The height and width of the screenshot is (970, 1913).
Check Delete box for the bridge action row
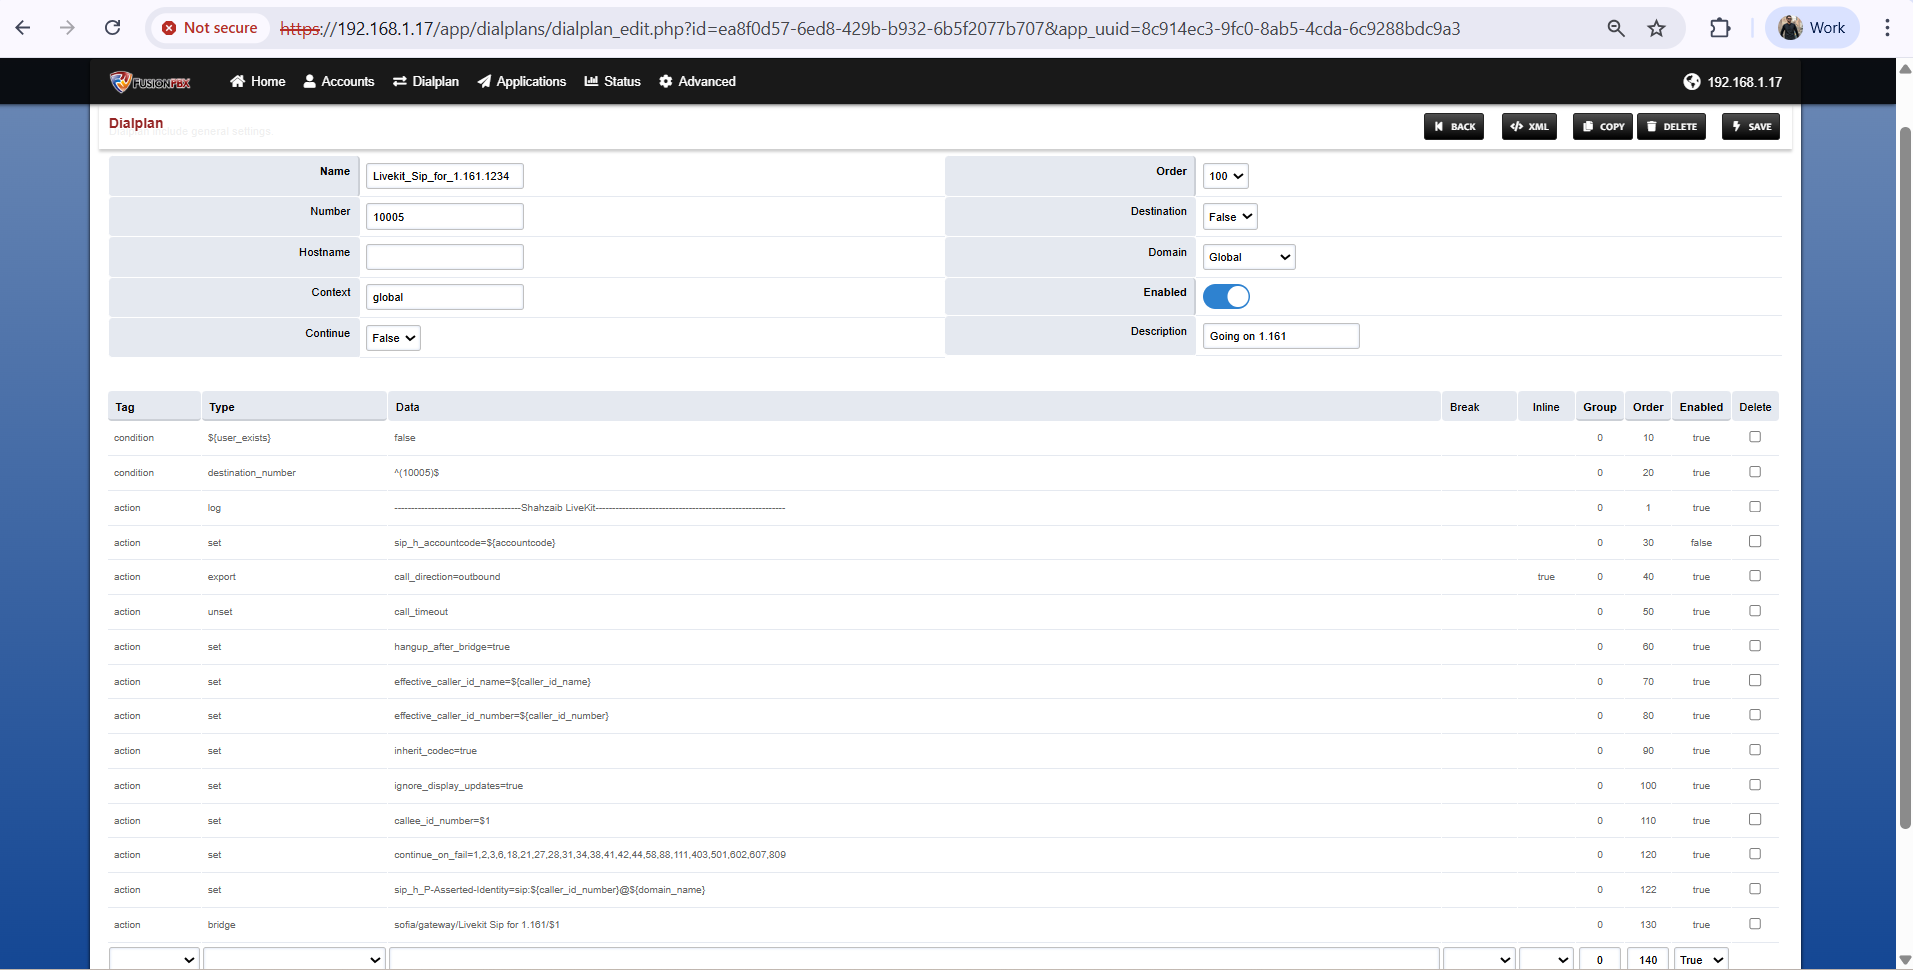(x=1755, y=924)
